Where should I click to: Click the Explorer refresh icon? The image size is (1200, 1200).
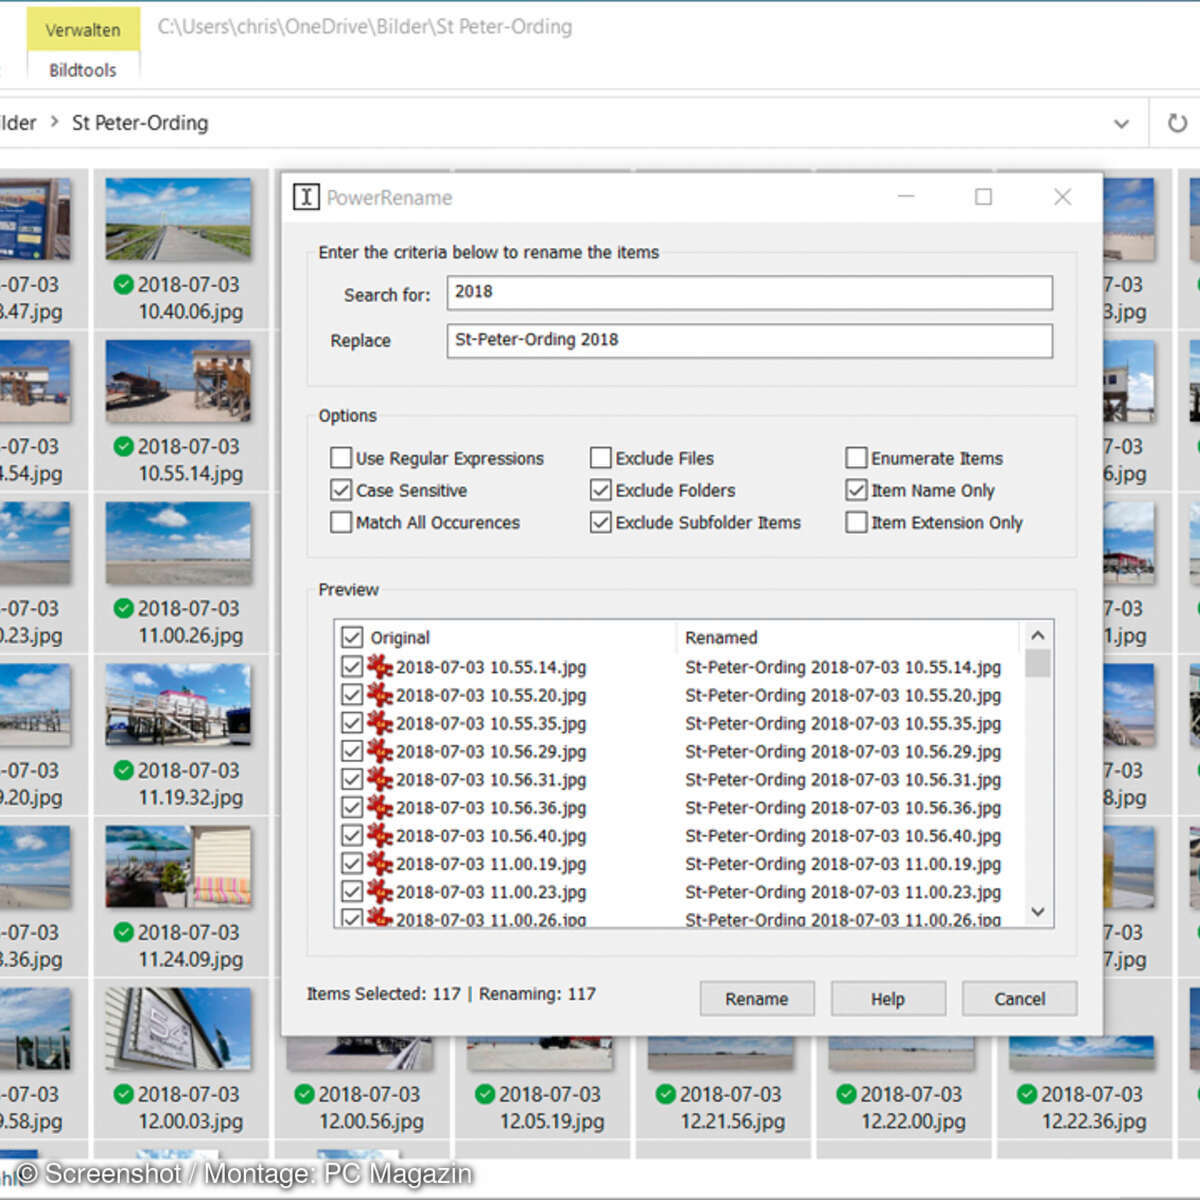pos(1177,122)
